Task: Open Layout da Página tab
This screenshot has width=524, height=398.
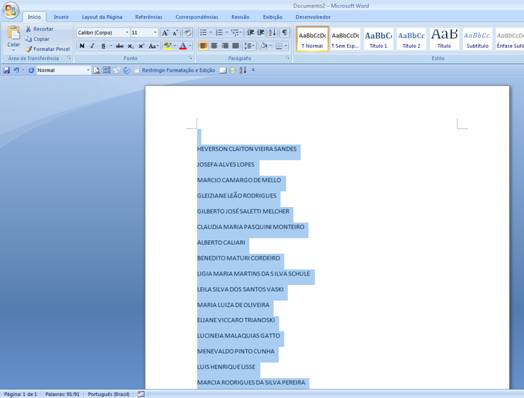Action: 102,17
